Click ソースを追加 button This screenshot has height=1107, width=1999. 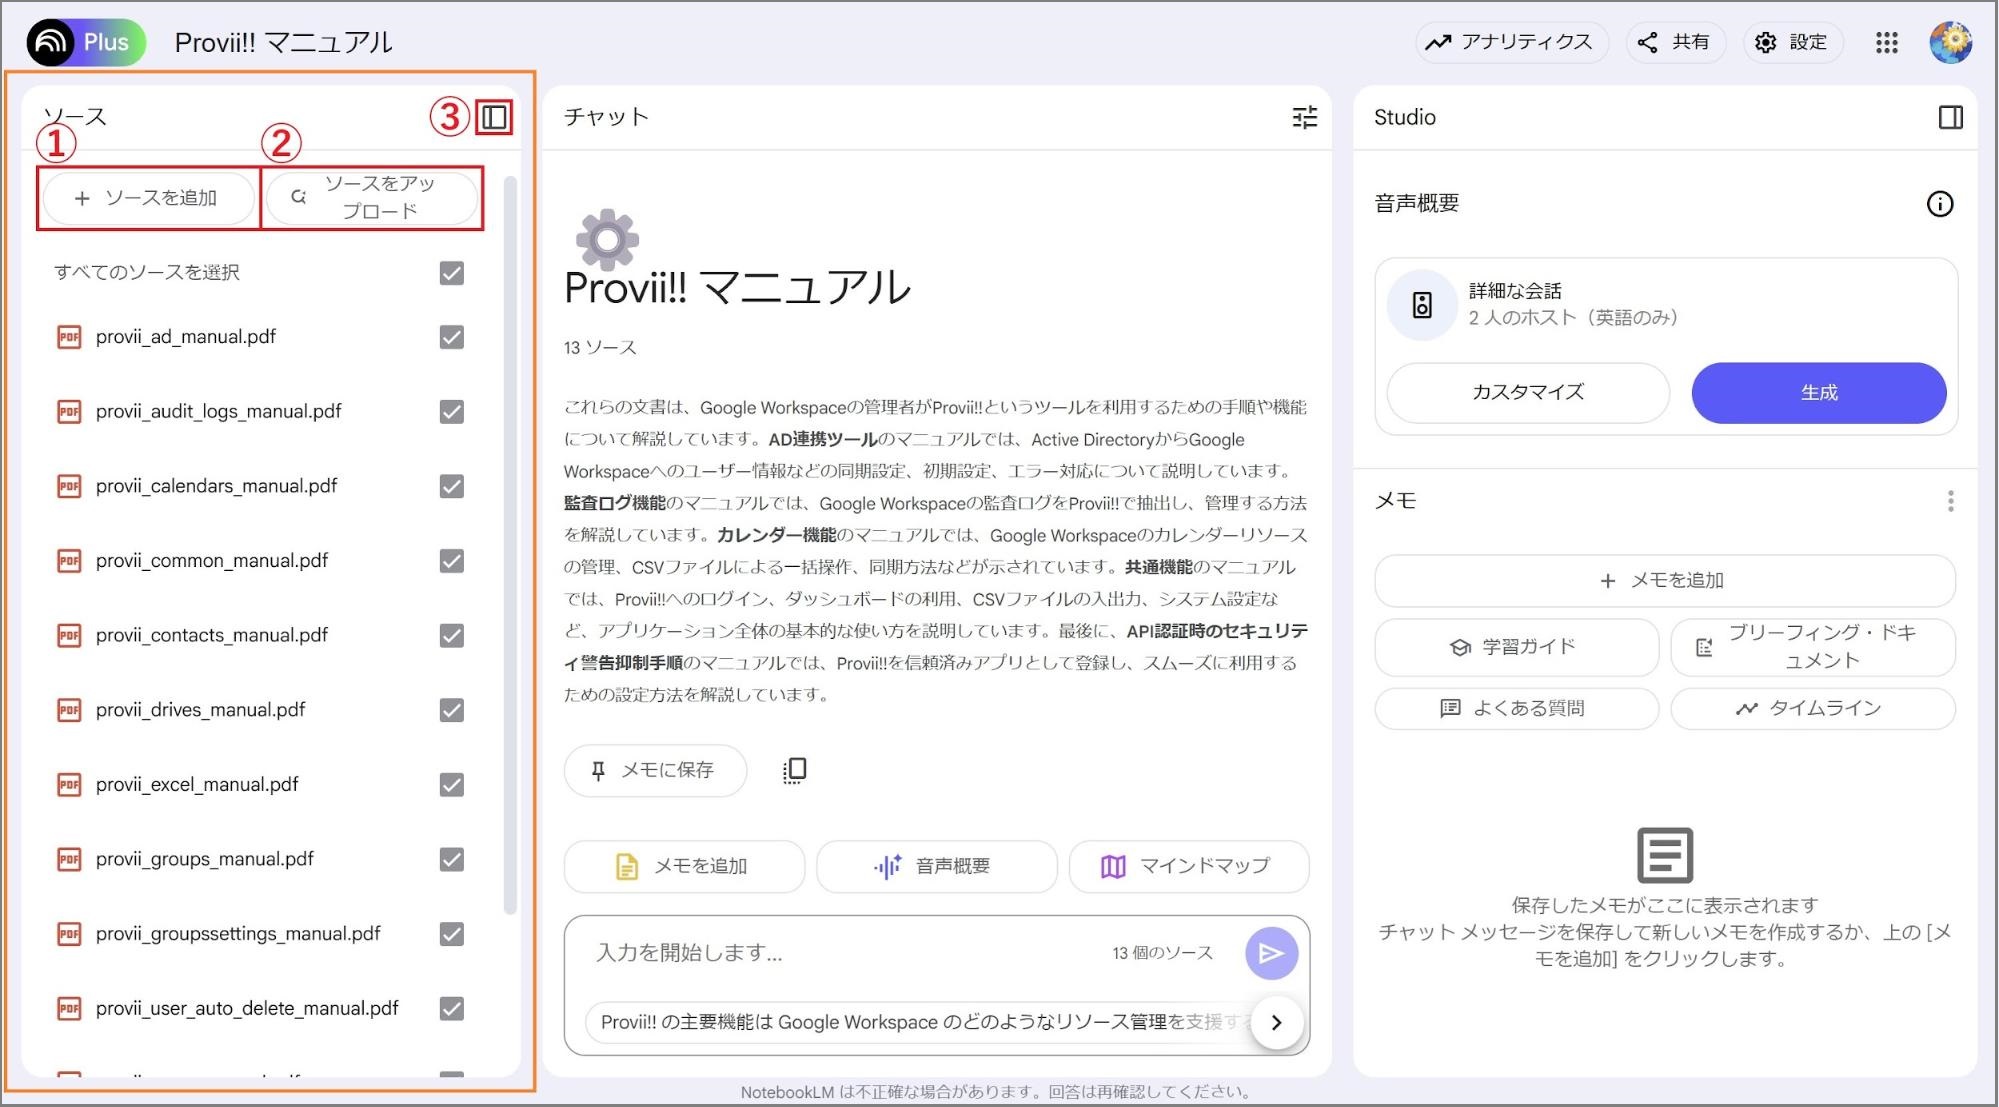148,198
